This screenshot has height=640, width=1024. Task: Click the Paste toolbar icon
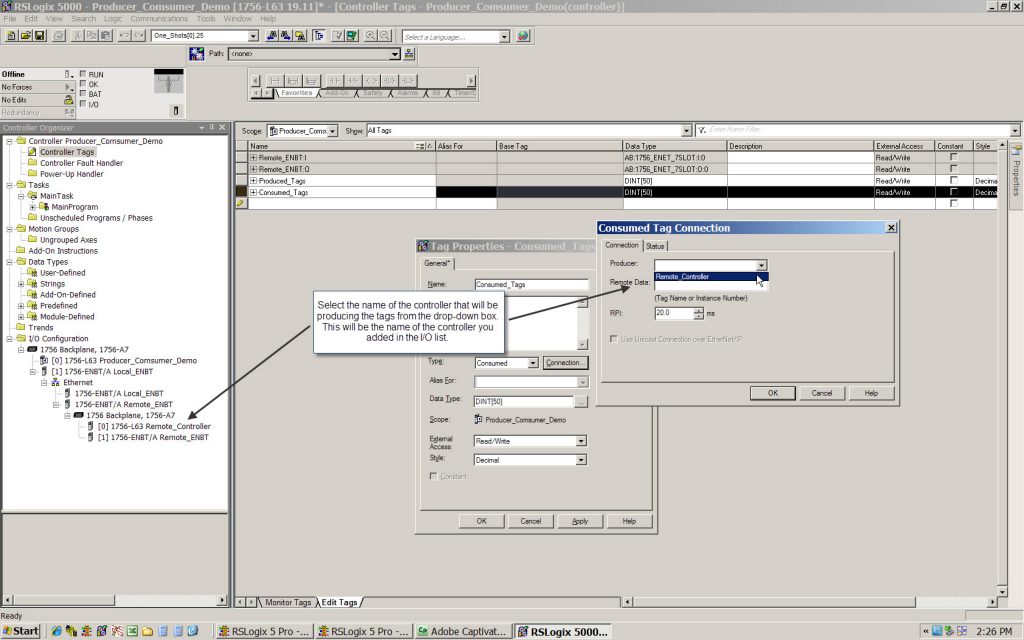[105, 35]
